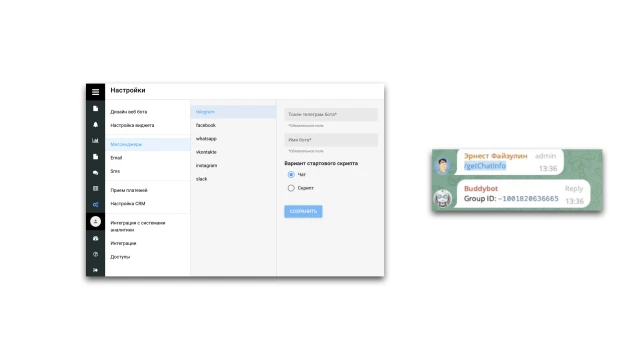Screen dimensions: 640x360
Task: Open the Доступы settings section
Action: click(120, 257)
